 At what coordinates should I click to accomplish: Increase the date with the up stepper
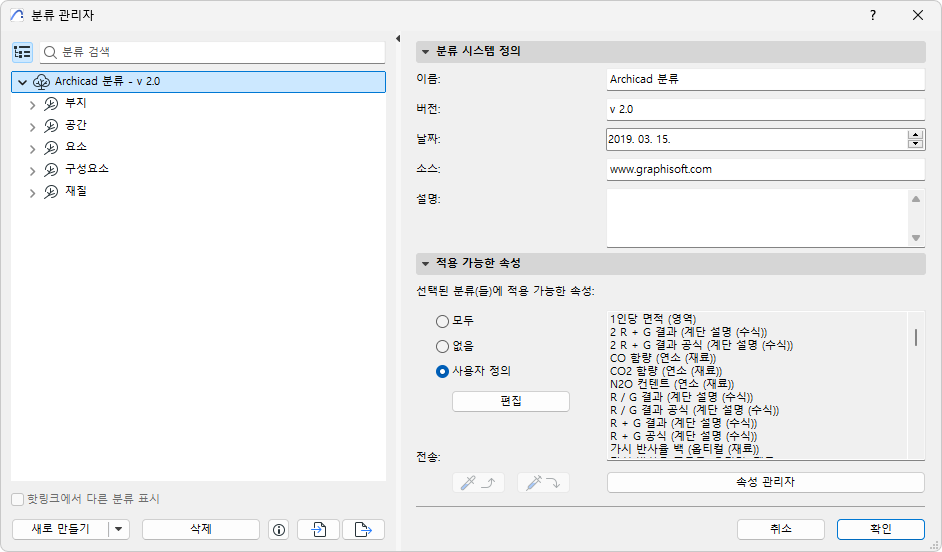click(916, 135)
